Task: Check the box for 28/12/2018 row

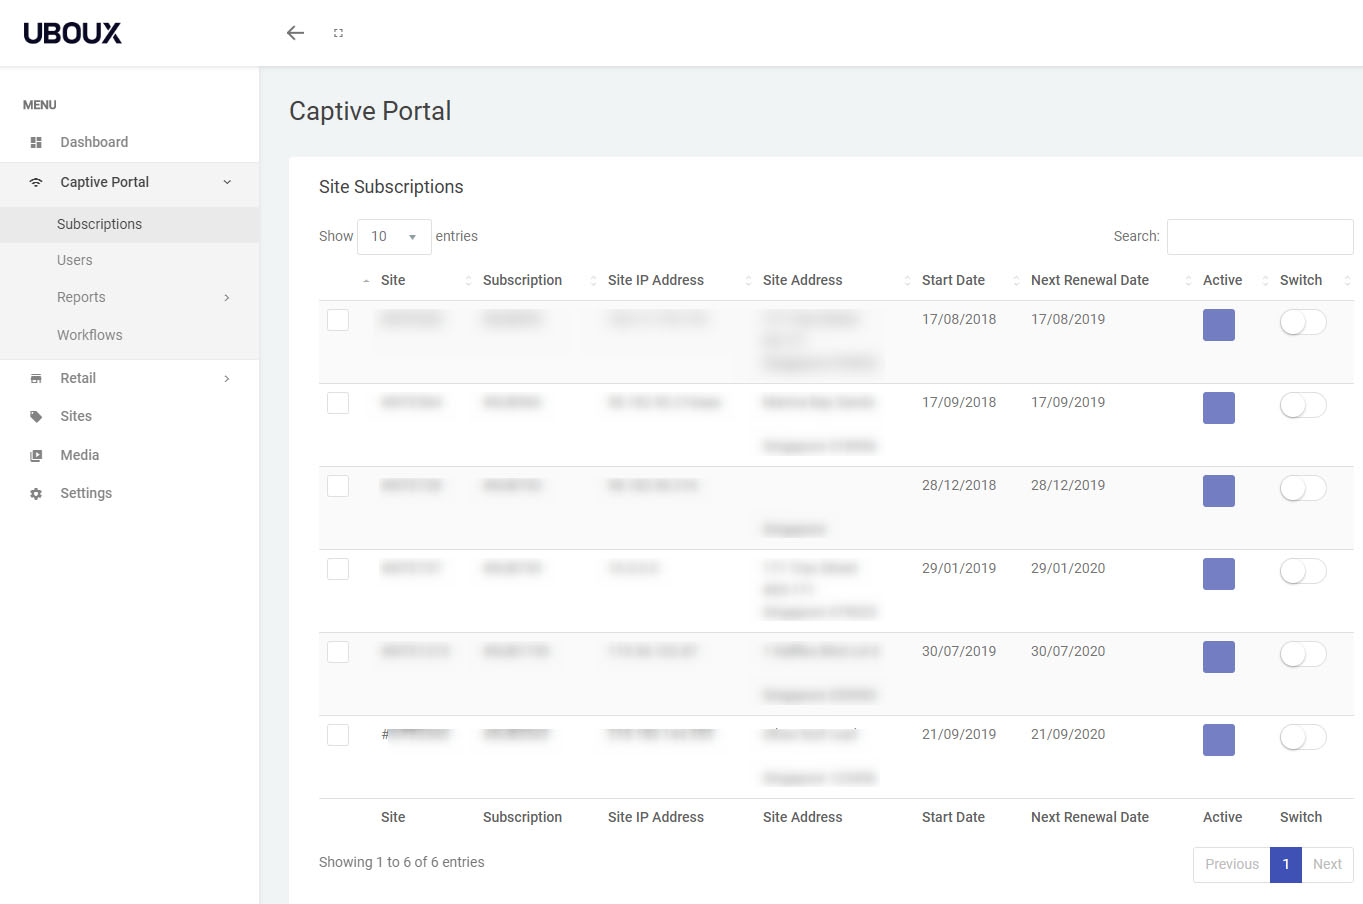Action: click(338, 486)
